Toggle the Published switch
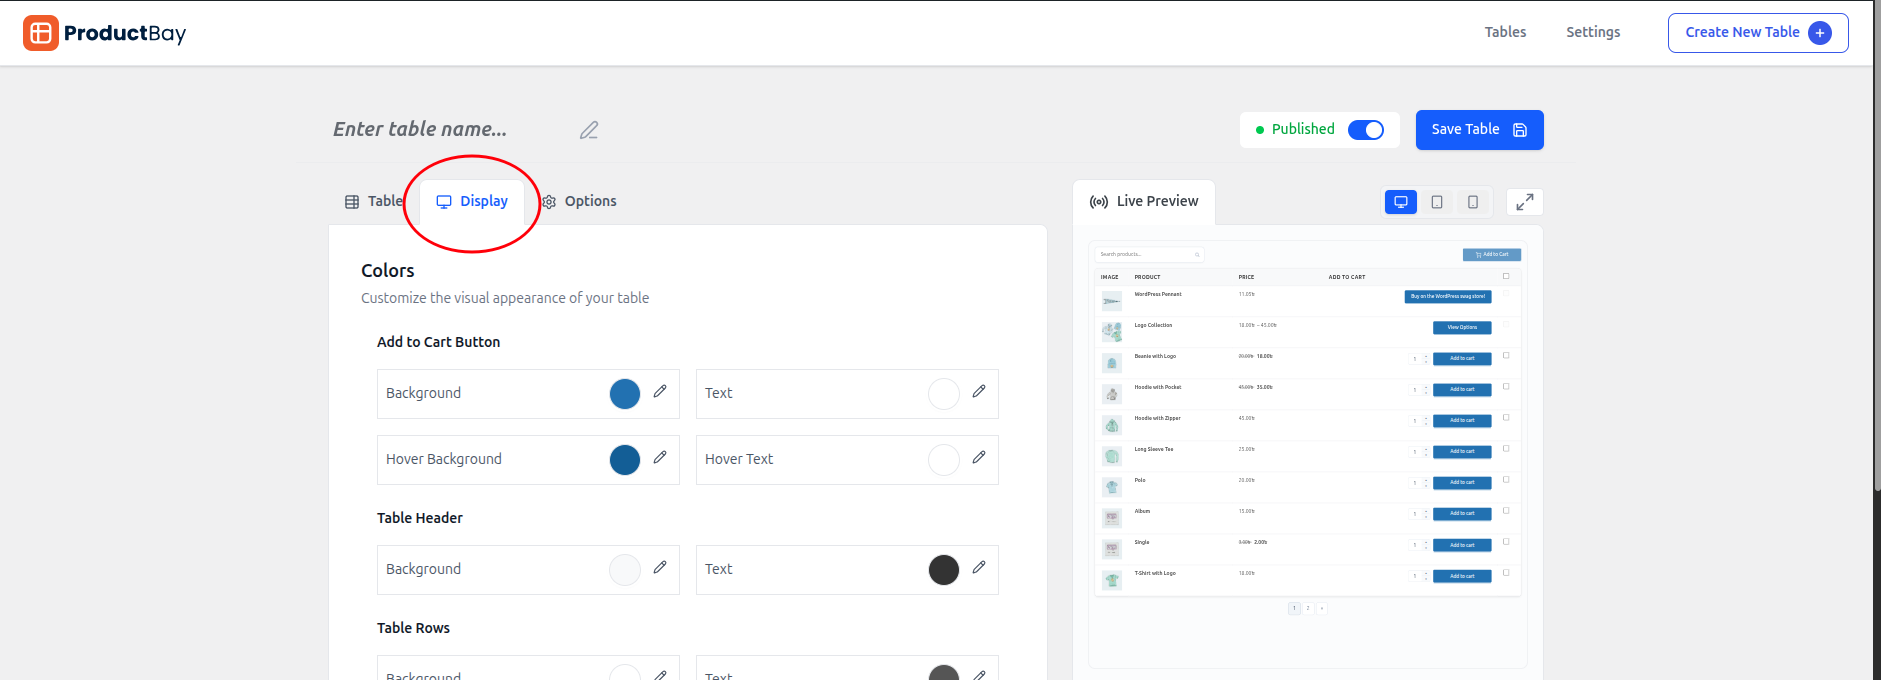 pyautogui.click(x=1366, y=130)
